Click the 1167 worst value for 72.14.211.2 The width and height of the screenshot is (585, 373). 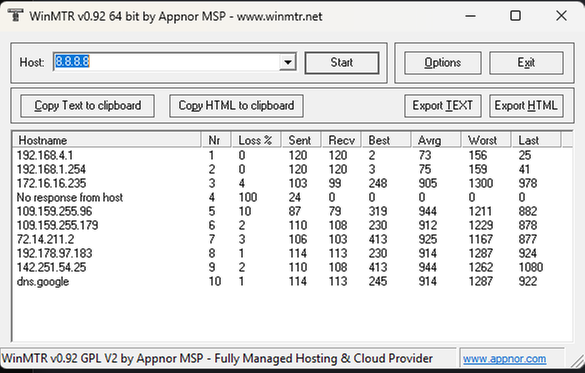[481, 239]
